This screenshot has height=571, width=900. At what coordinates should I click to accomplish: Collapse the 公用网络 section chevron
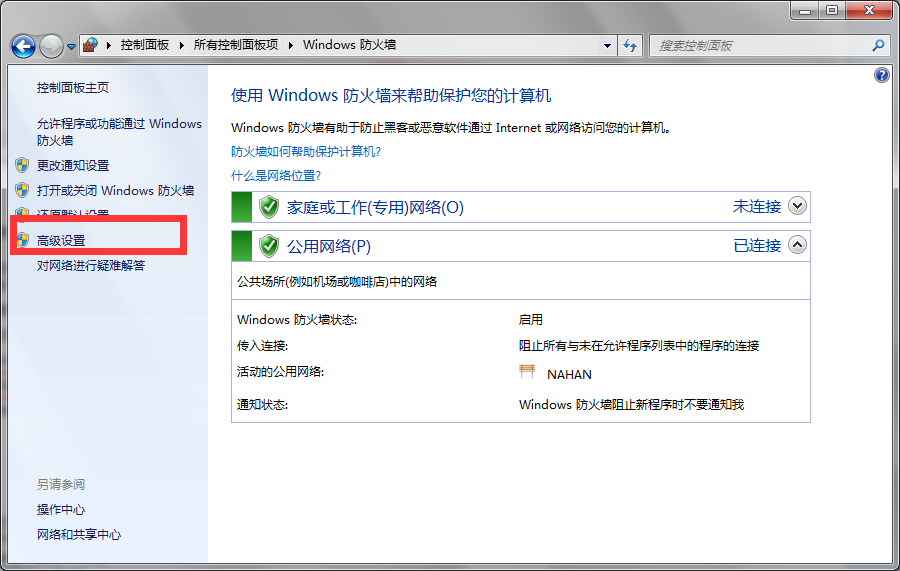[x=797, y=245]
